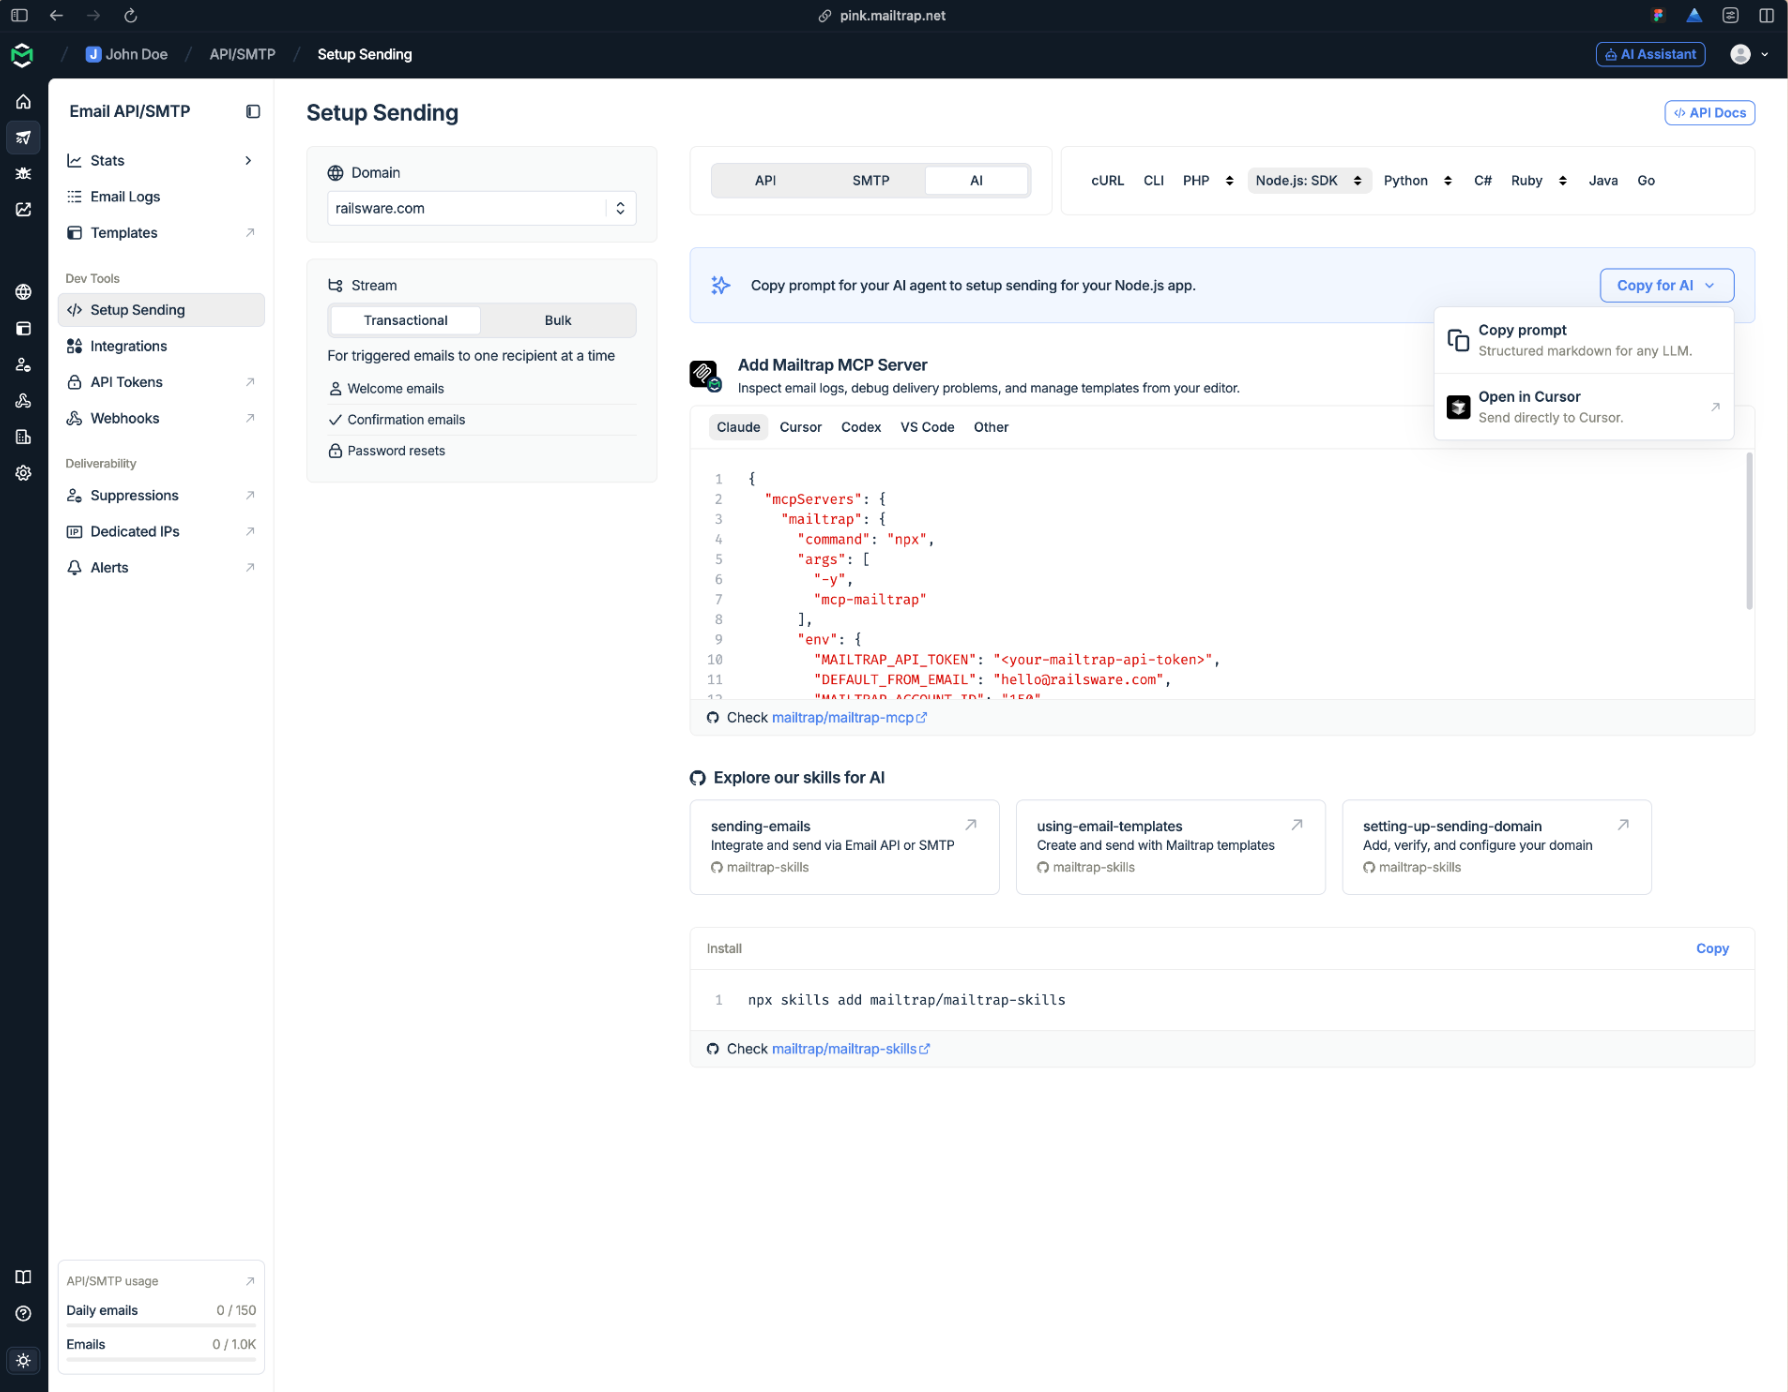Viewport: 1788px width, 1392px height.
Task: Click the Cursor app icon in dropdown
Action: pos(1458,407)
